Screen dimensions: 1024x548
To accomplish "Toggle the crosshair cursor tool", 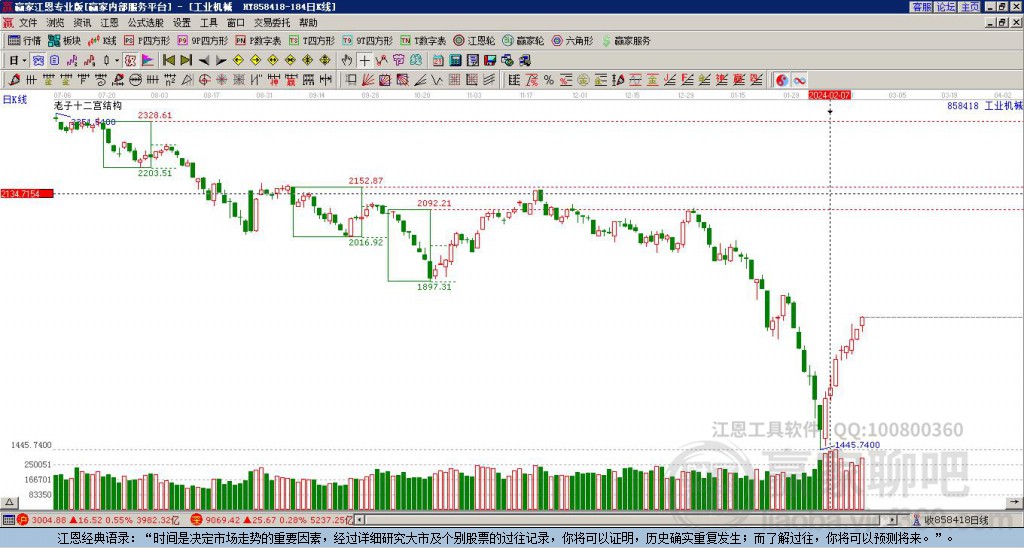I will point(364,61).
